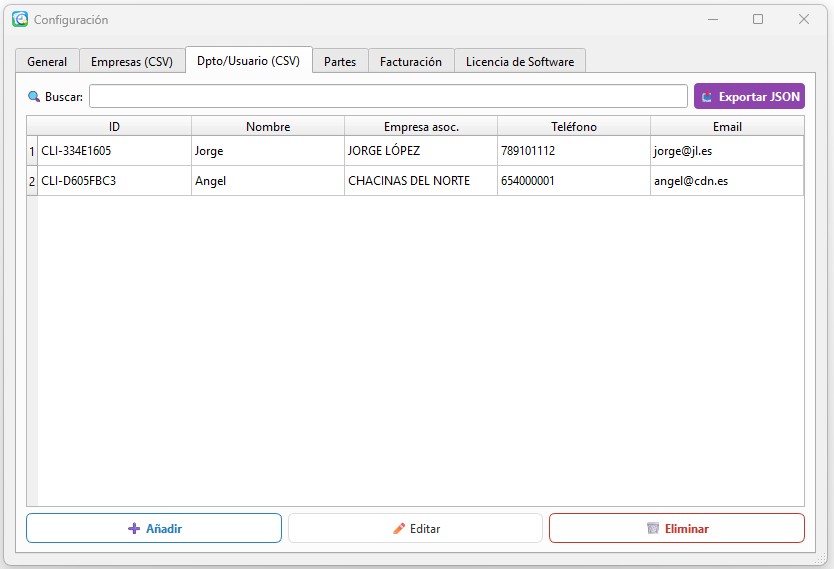Click the plus icon on Añadir

pyautogui.click(x=134, y=529)
